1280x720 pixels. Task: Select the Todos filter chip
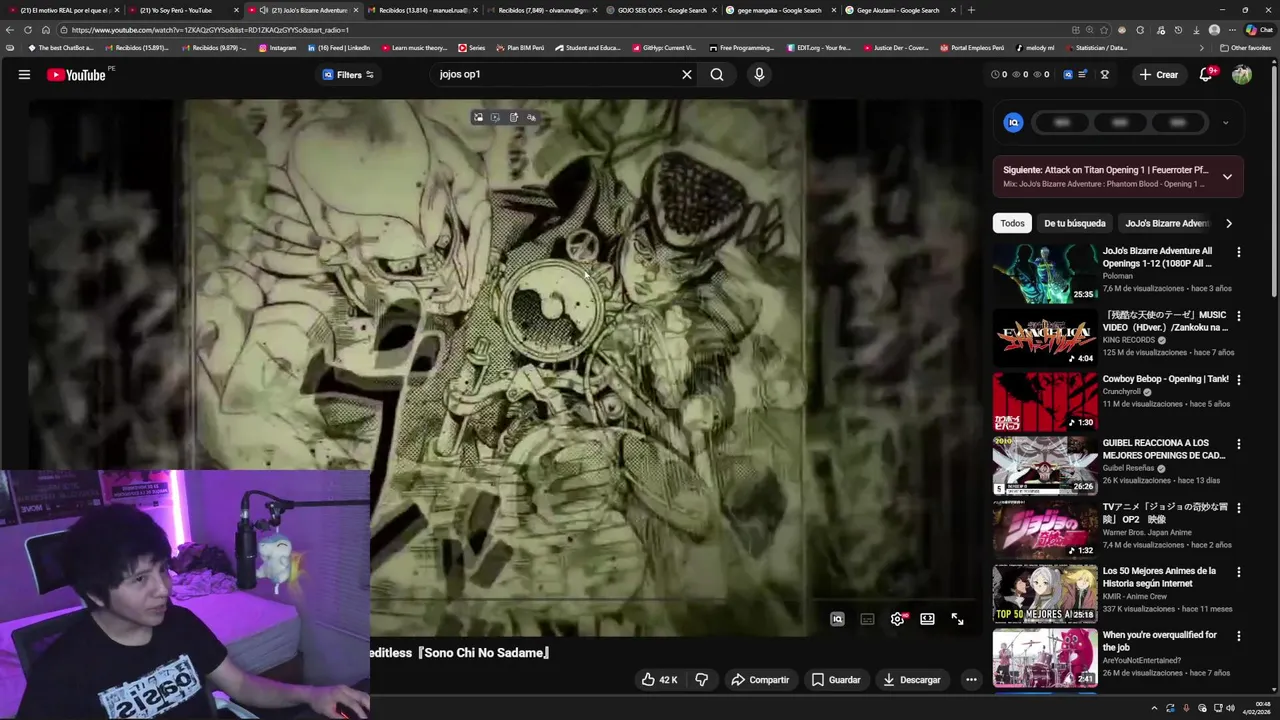(x=1012, y=223)
